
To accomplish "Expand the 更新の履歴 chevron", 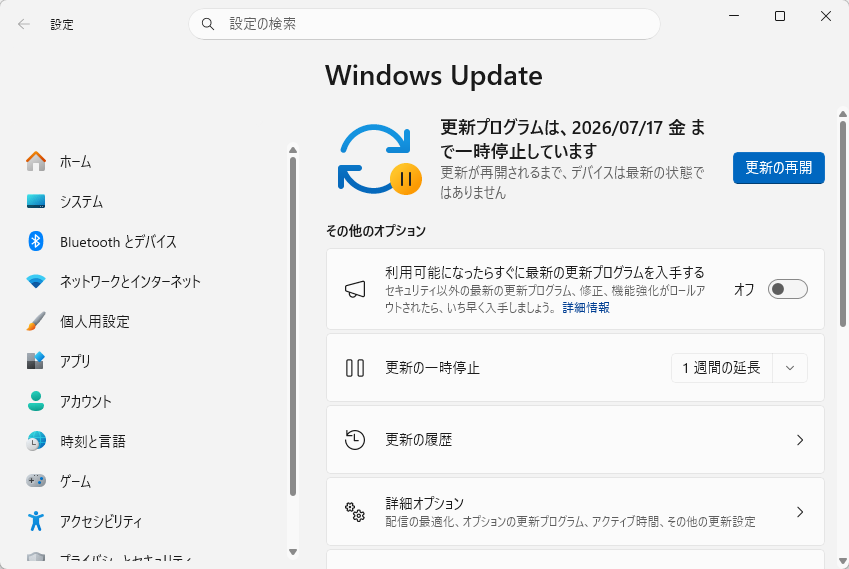I will 800,440.
